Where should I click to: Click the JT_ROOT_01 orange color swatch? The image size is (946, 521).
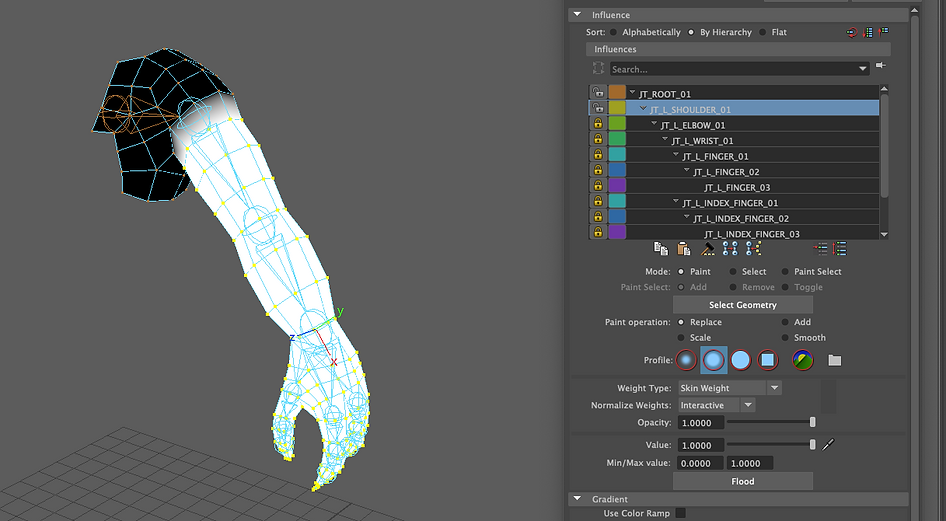click(617, 92)
